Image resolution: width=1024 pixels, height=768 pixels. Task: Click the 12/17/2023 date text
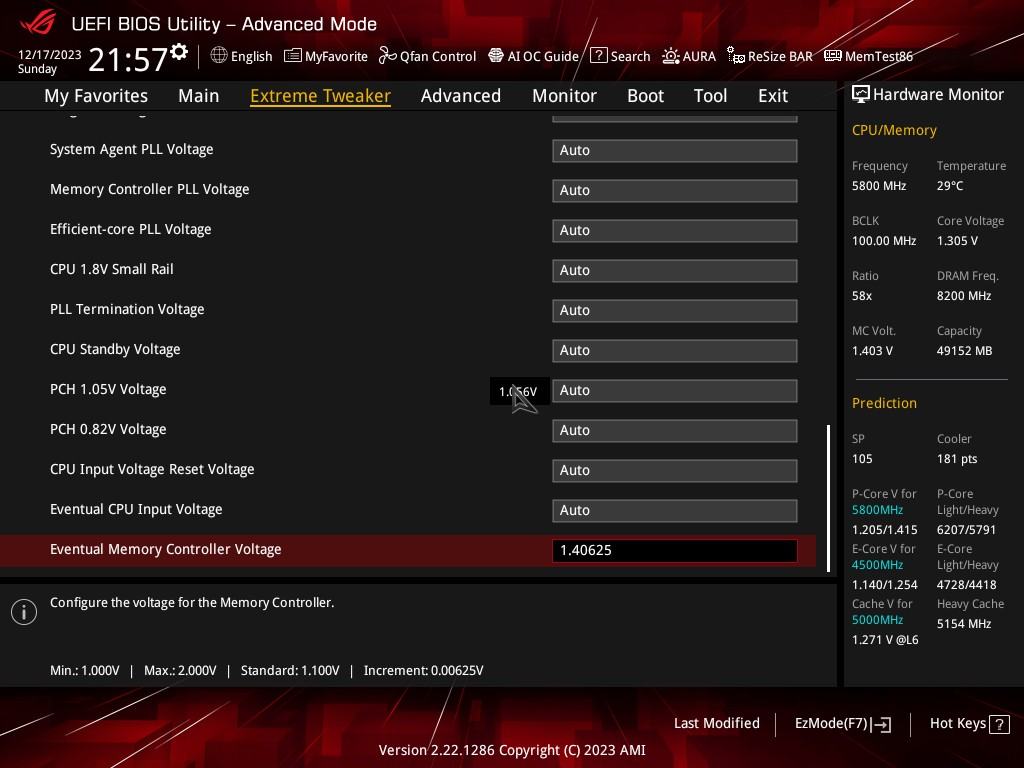[x=50, y=55]
